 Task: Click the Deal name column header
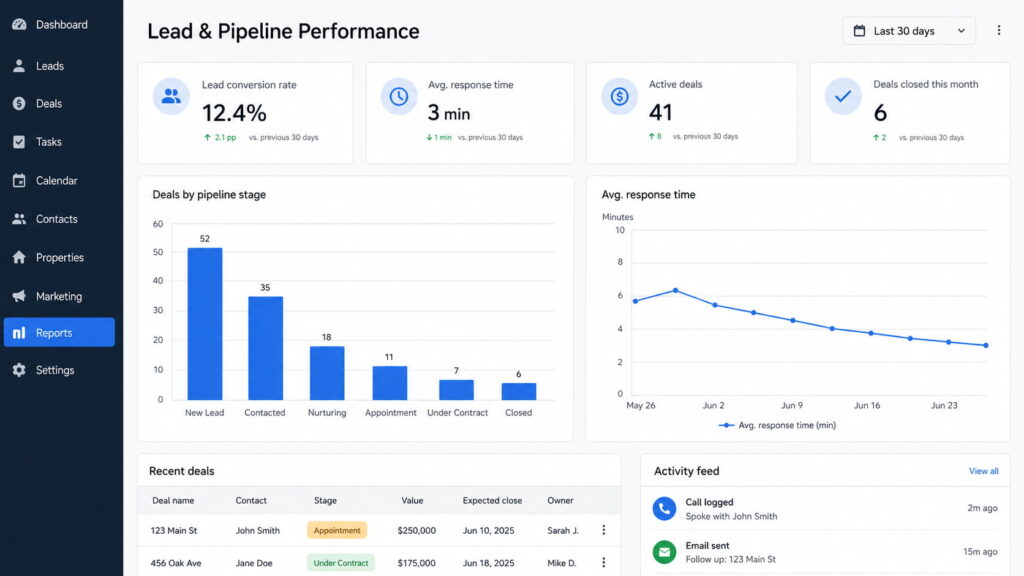tap(173, 500)
